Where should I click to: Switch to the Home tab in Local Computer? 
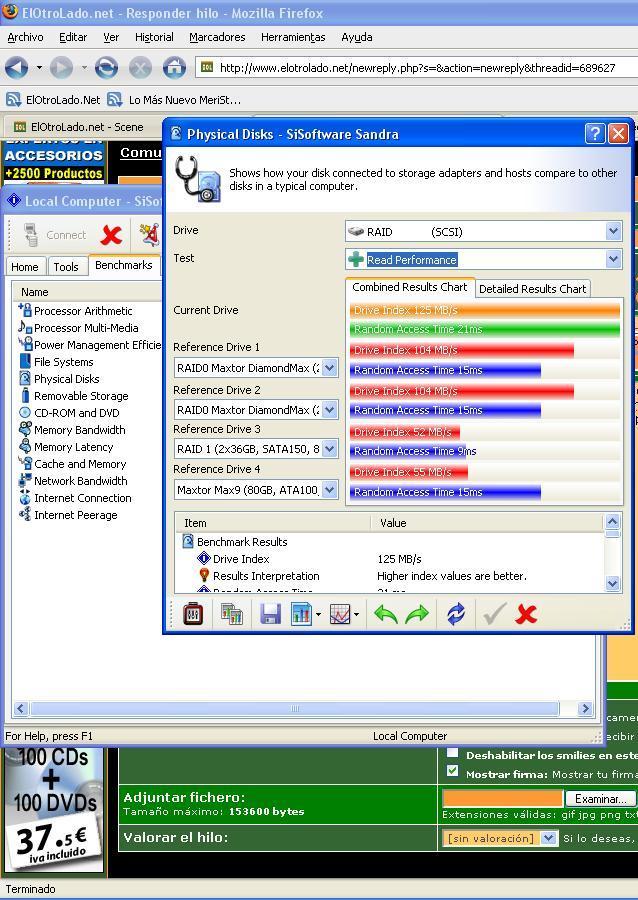pyautogui.click(x=25, y=267)
